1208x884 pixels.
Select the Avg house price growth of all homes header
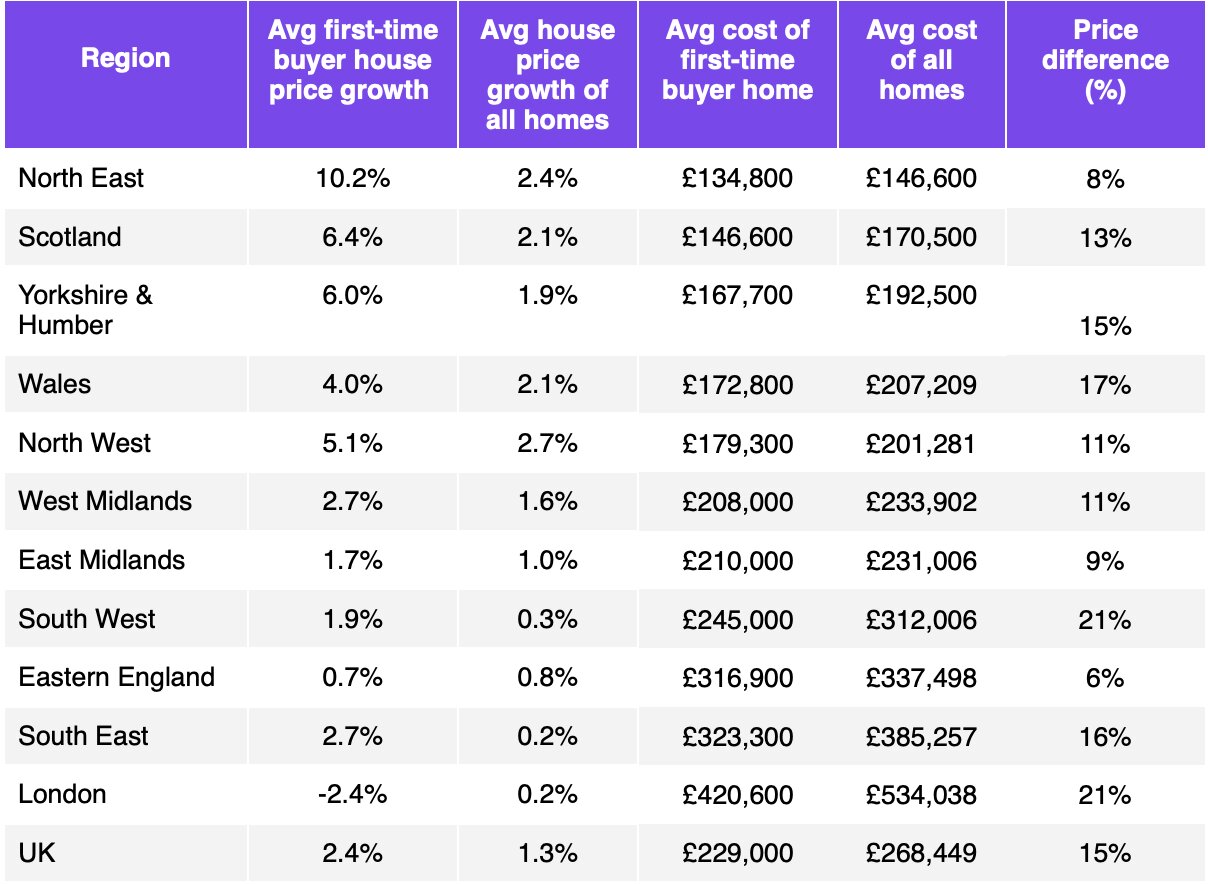548,75
